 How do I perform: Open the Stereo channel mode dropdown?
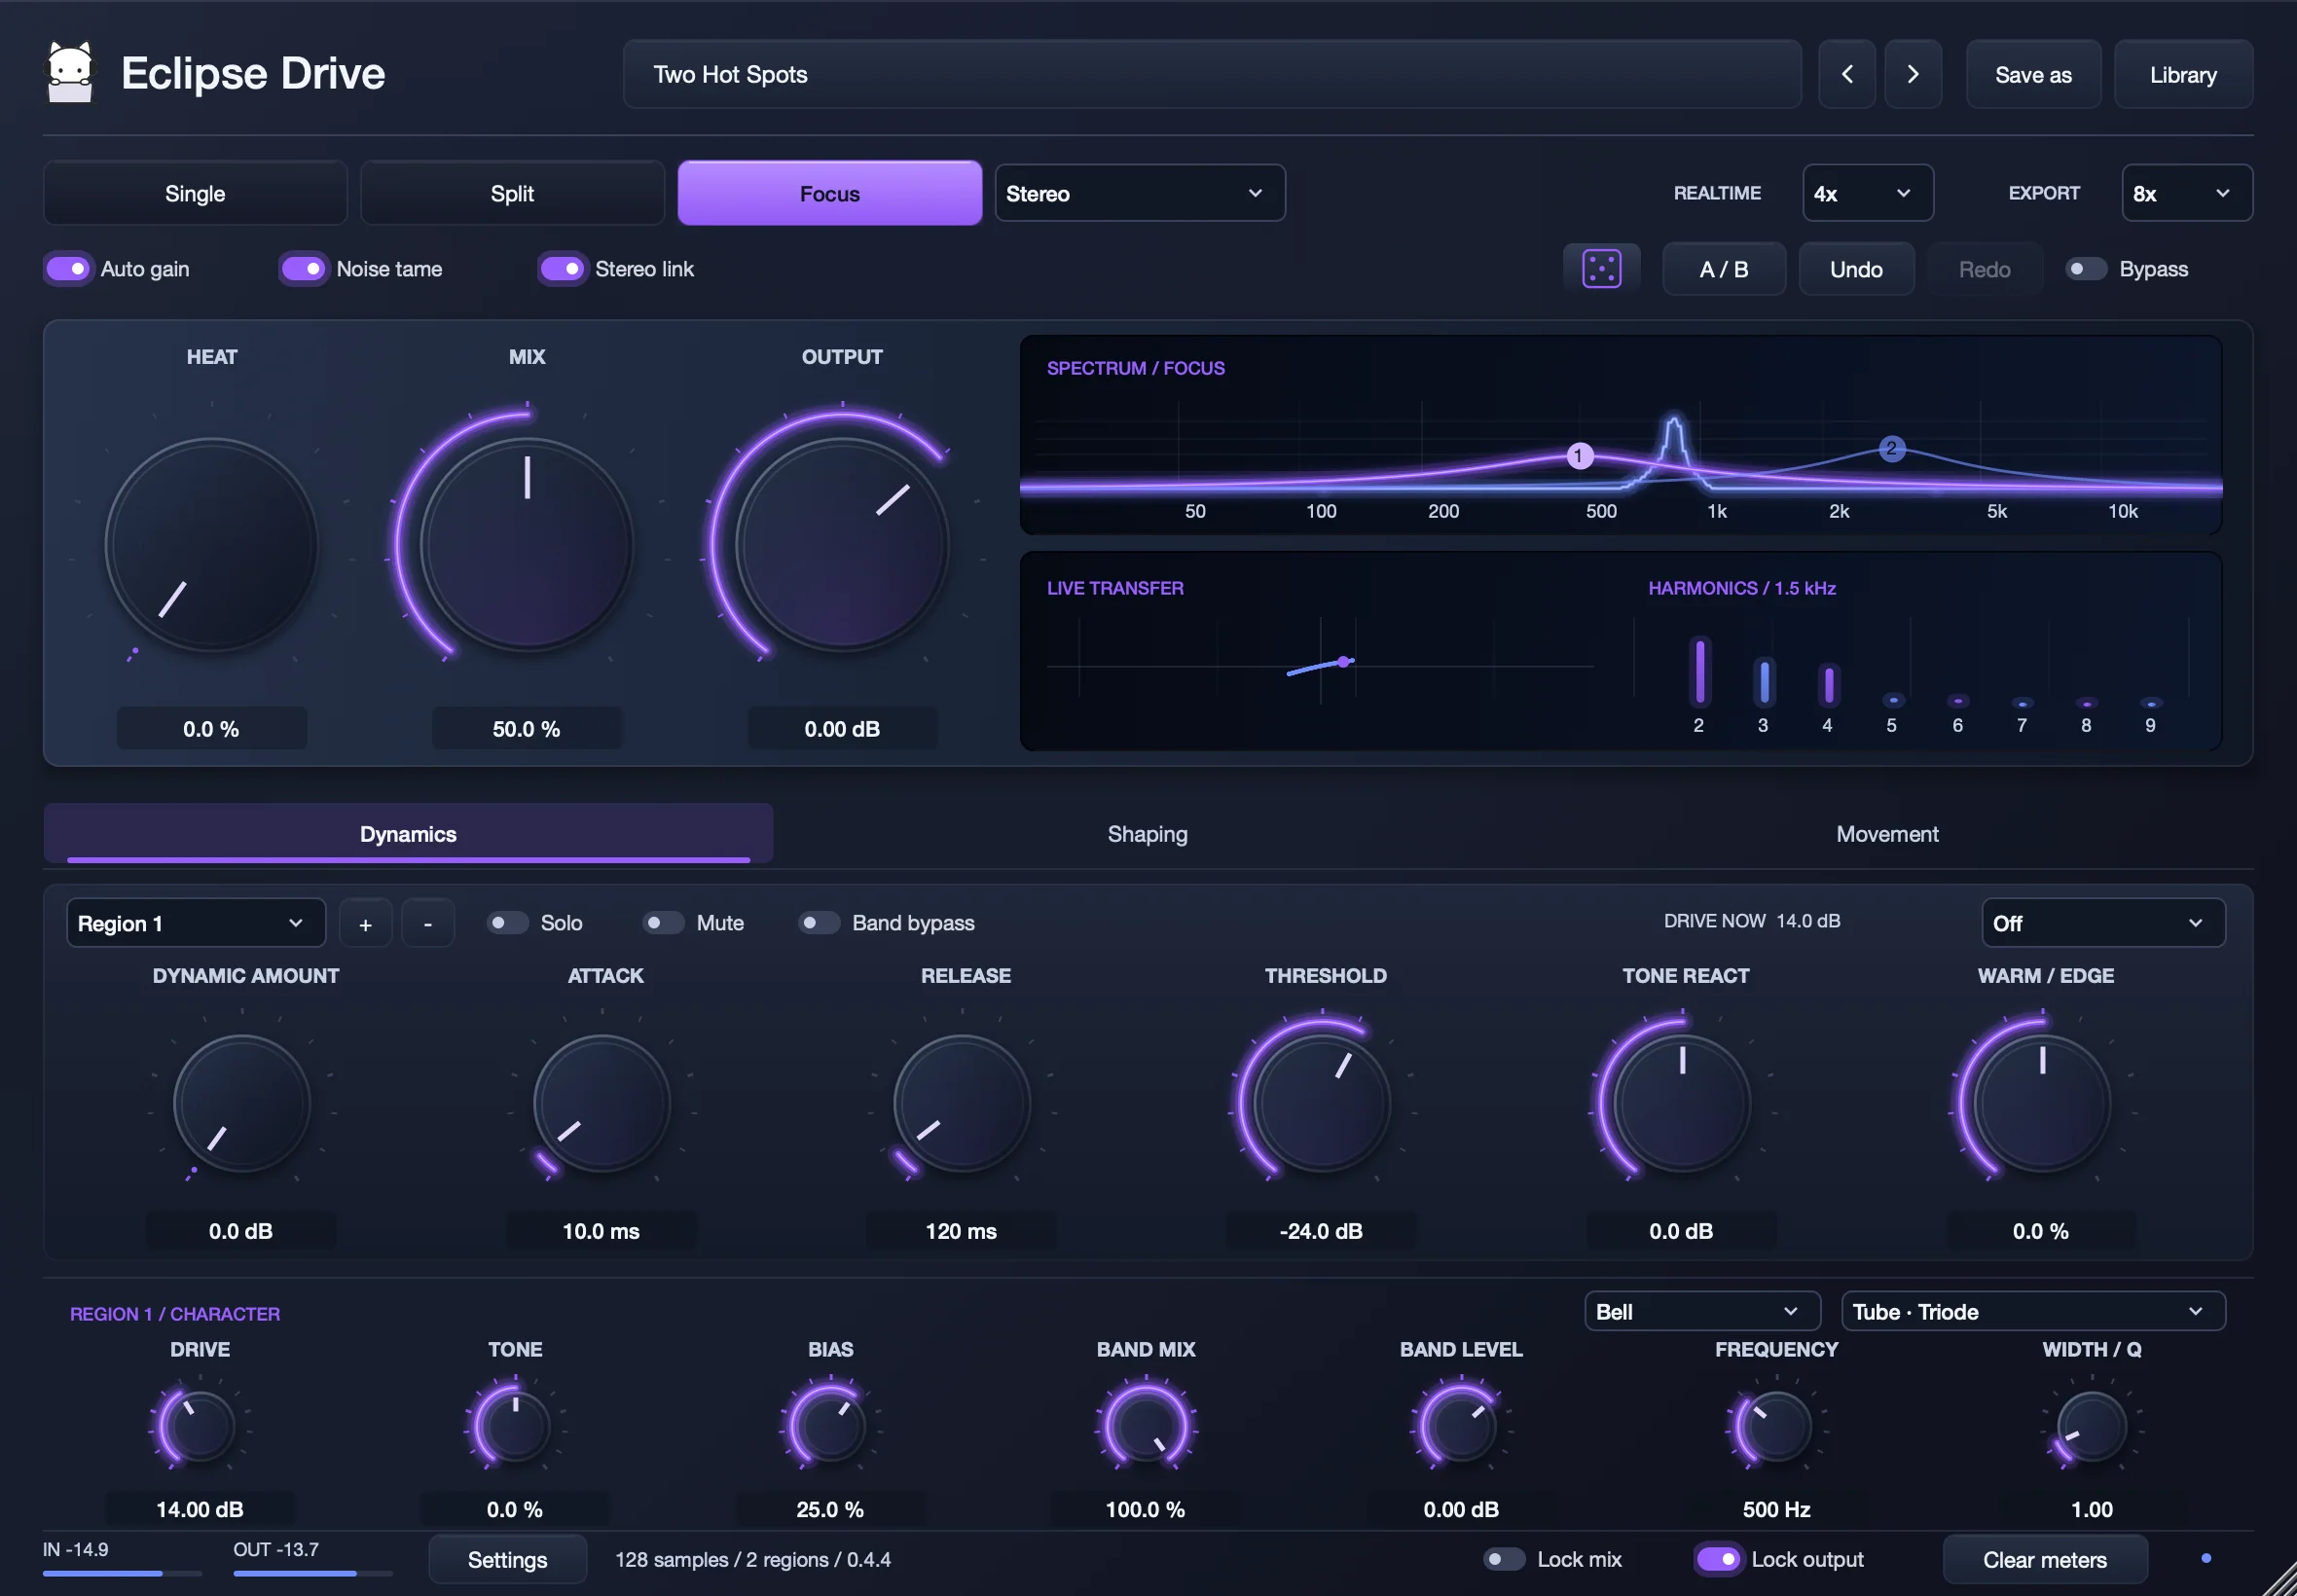coord(1139,193)
